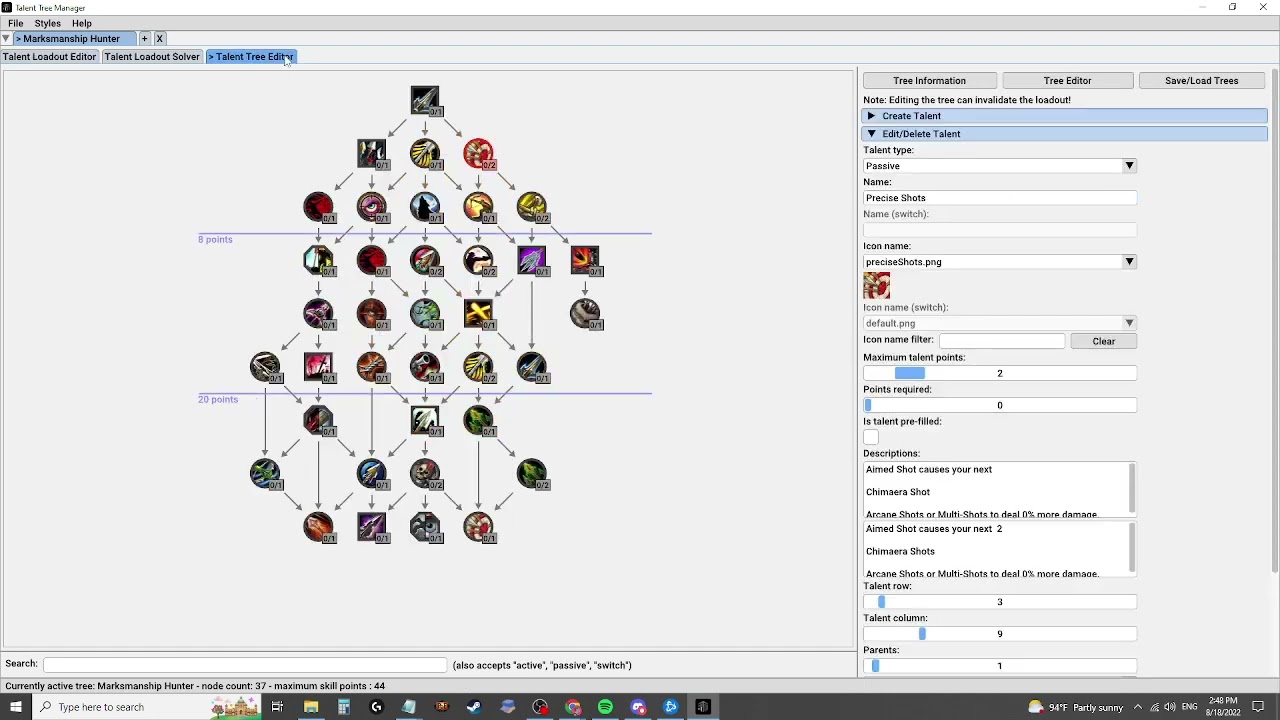Open File Explorer from the taskbar
1280x720 pixels.
coord(311,707)
